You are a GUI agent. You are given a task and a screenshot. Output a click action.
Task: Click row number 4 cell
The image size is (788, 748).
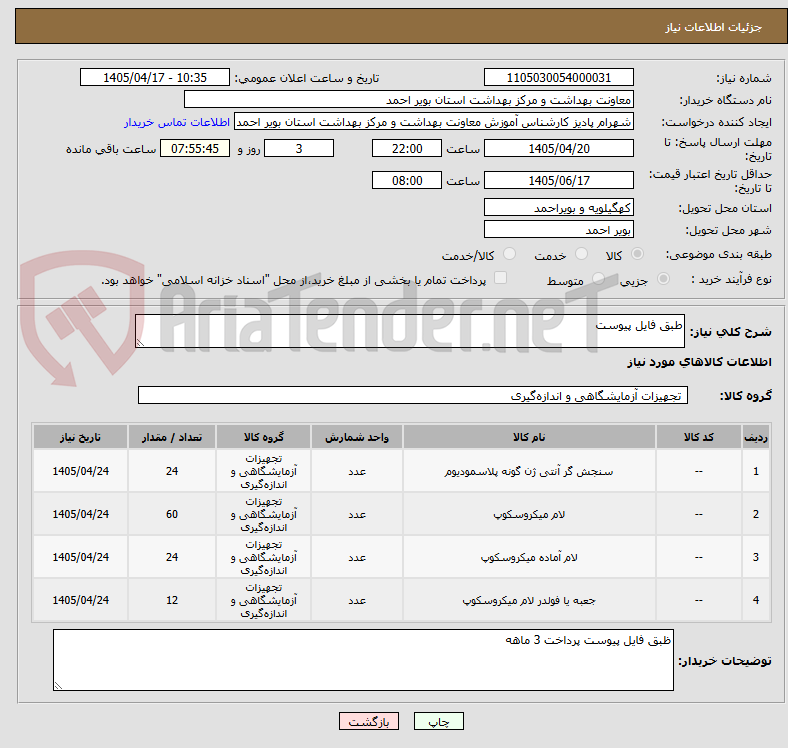(755, 600)
